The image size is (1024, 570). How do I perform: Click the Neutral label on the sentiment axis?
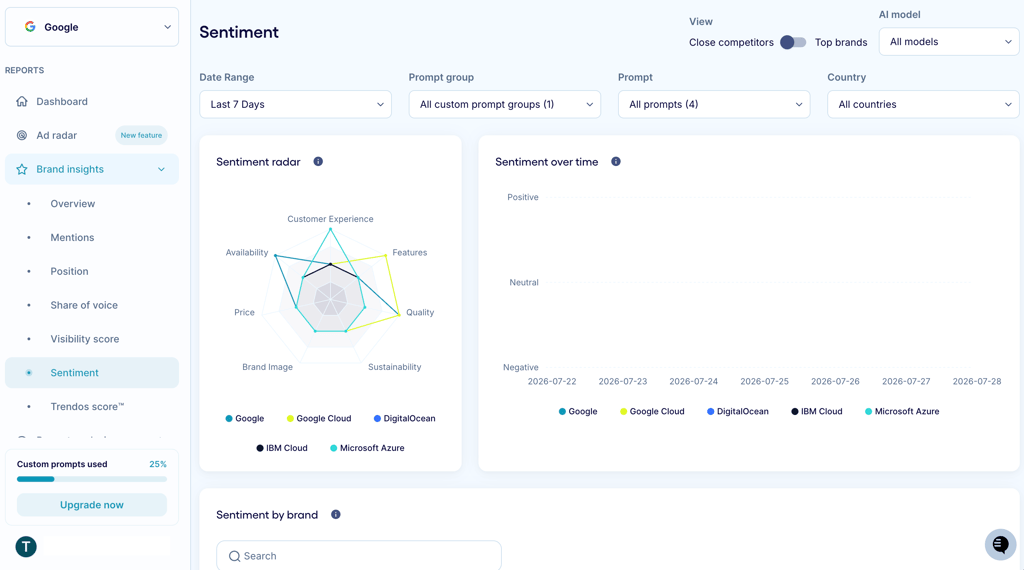click(524, 283)
